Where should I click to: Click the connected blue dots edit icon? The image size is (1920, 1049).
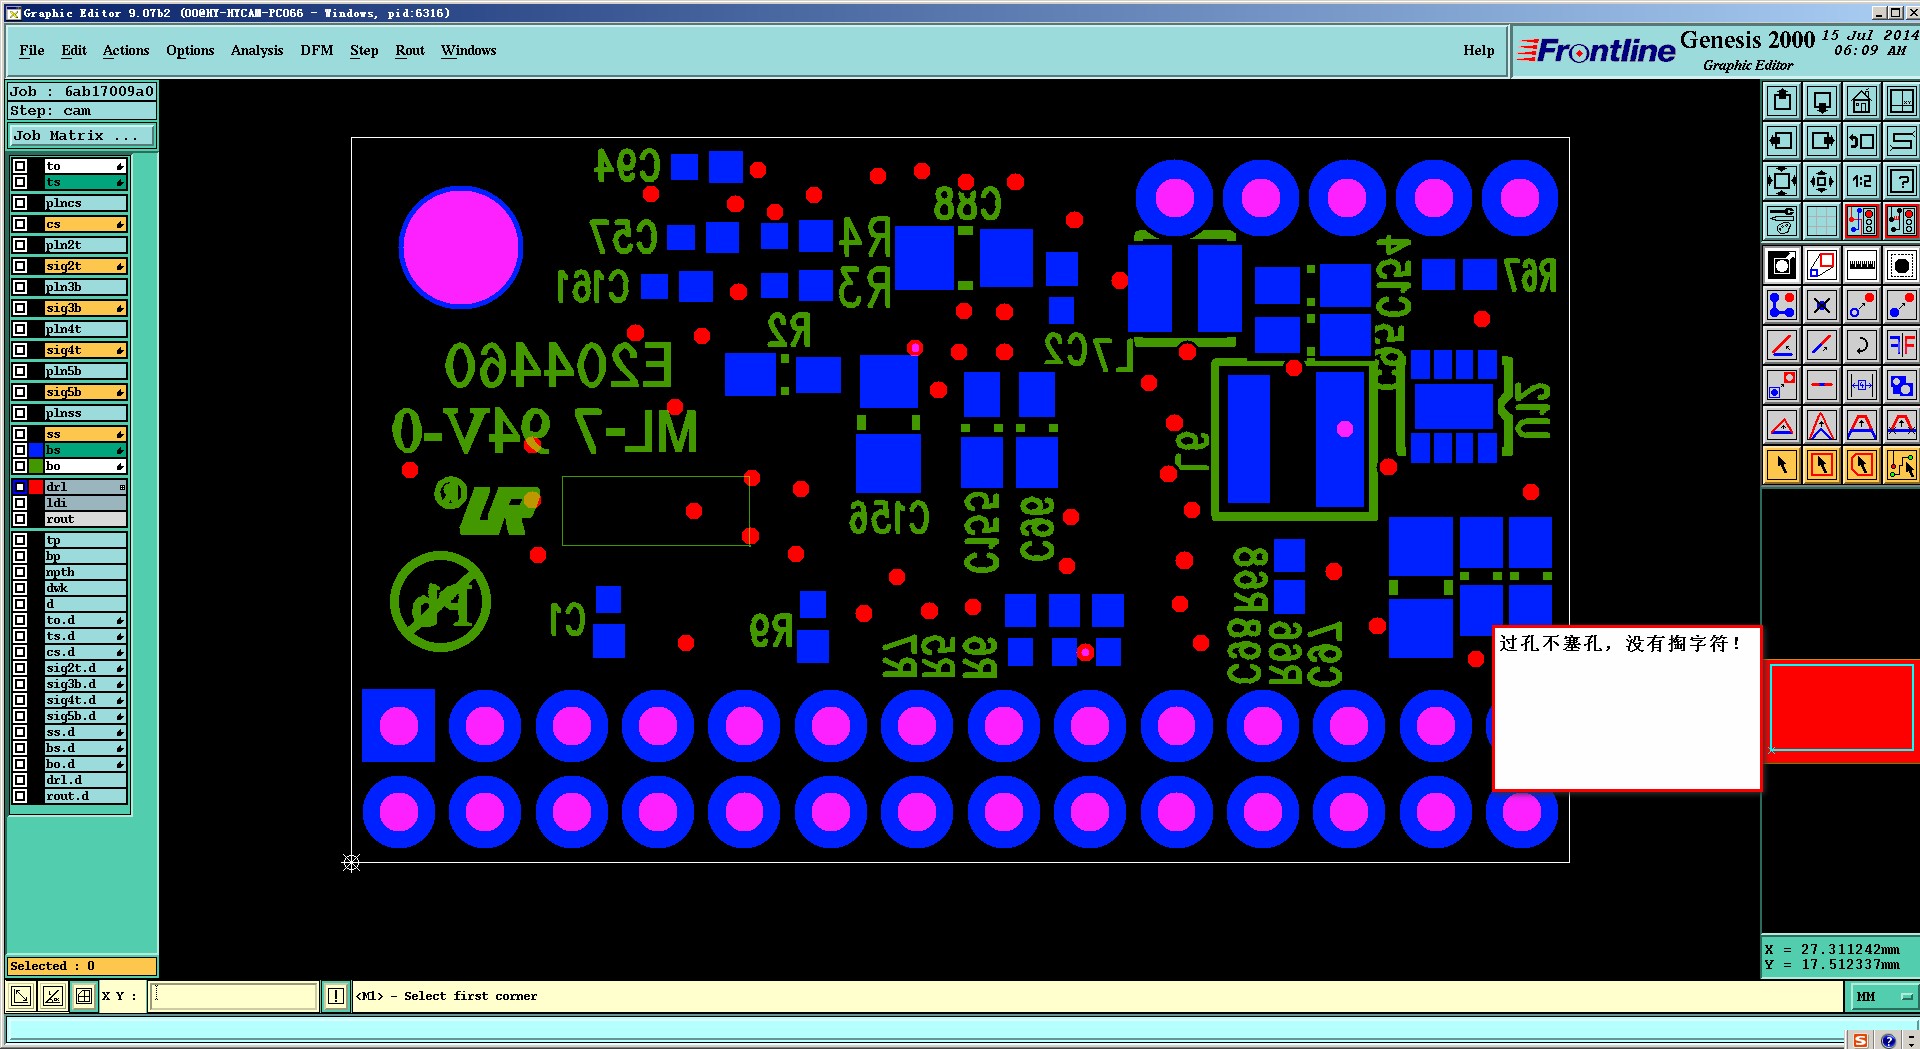[x=1782, y=305]
